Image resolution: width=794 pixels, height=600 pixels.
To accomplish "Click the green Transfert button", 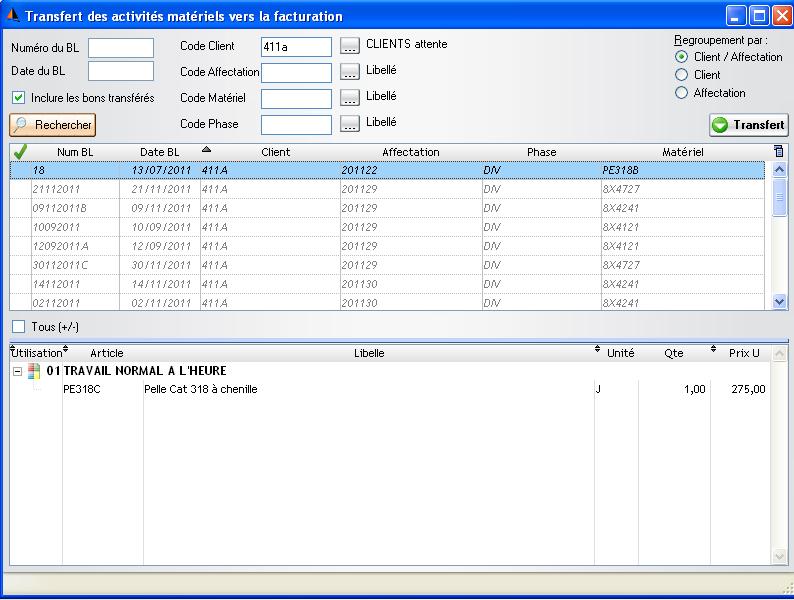I will pos(748,125).
